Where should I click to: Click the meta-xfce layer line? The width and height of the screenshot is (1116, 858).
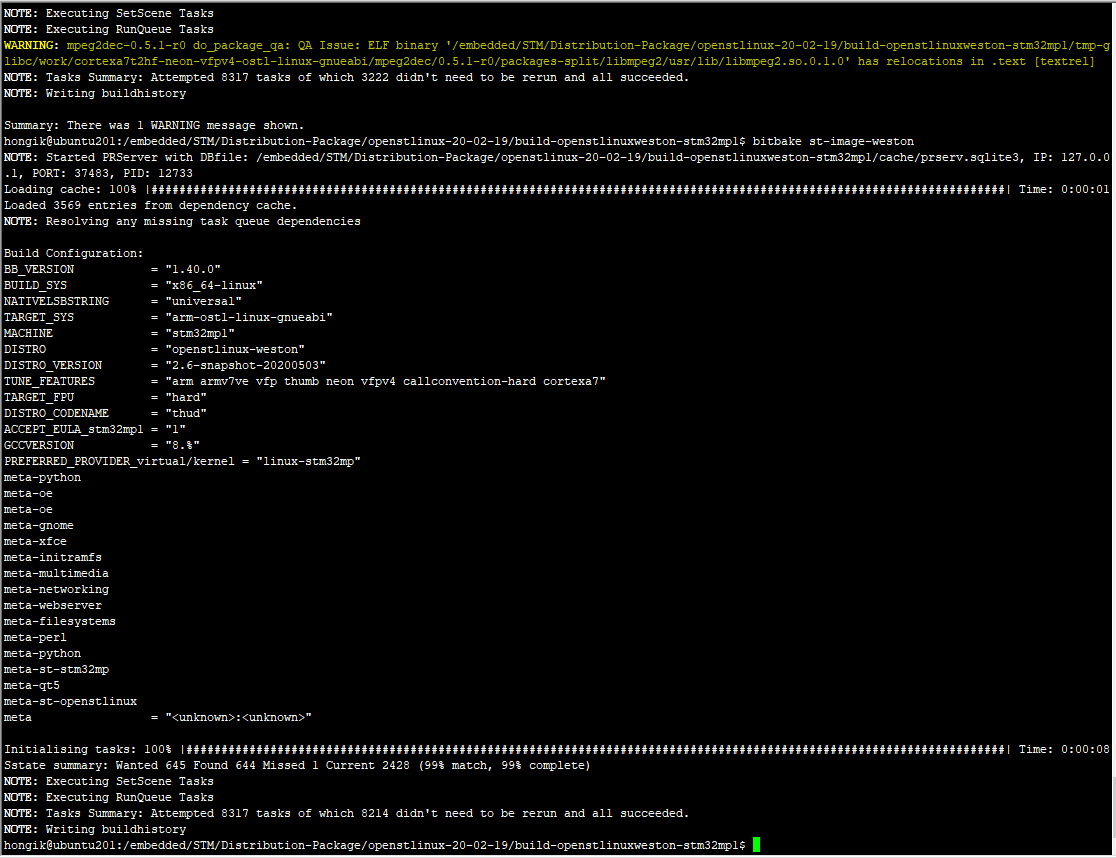(35, 541)
